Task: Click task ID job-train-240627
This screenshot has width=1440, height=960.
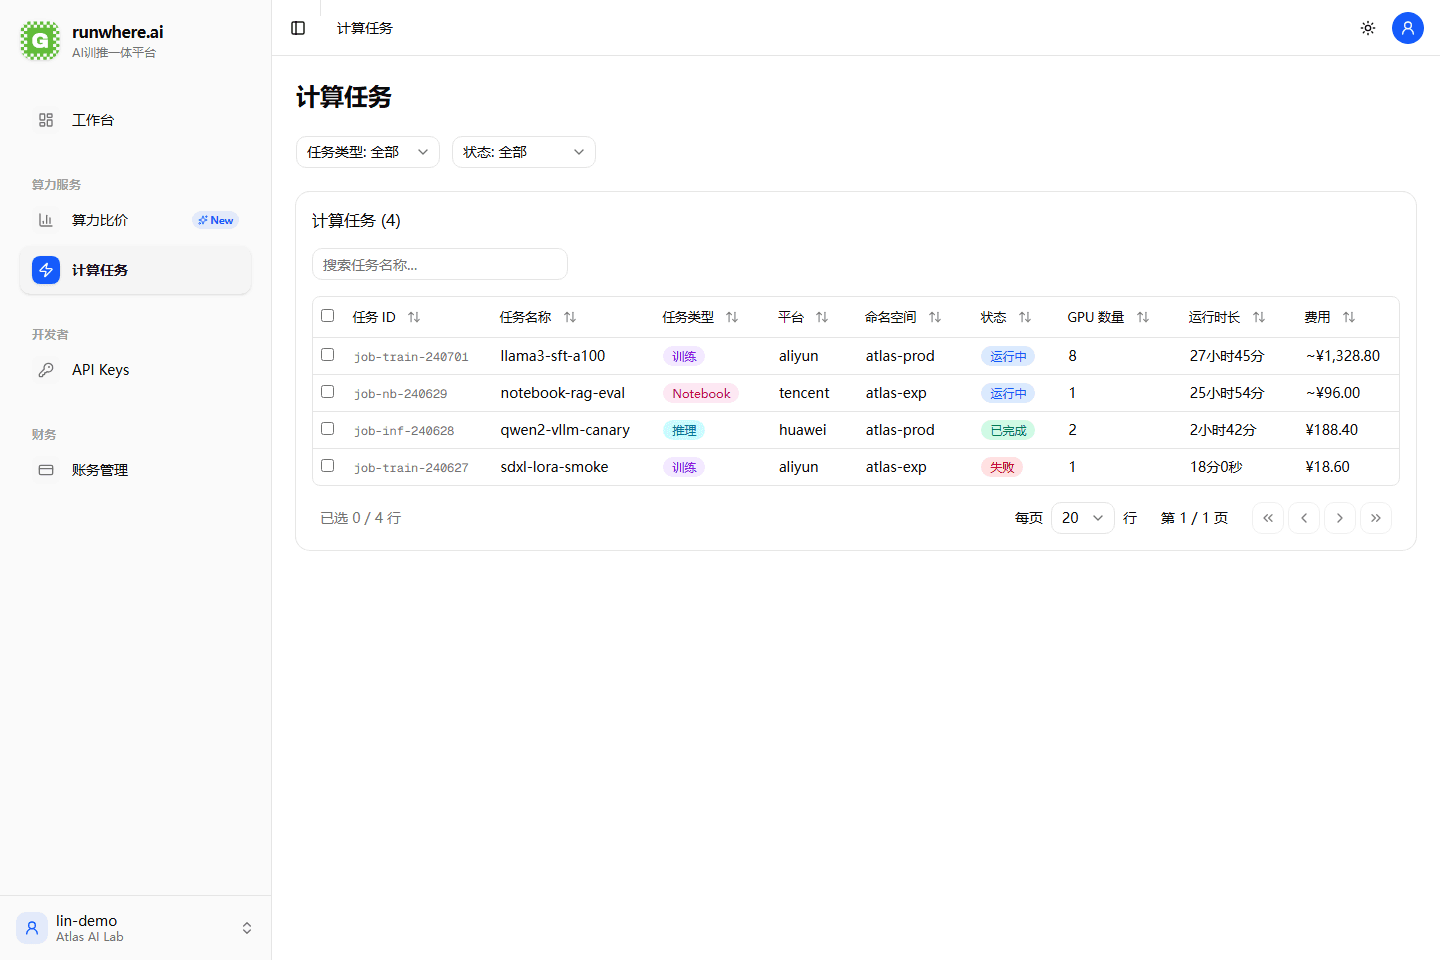Action: click(411, 468)
